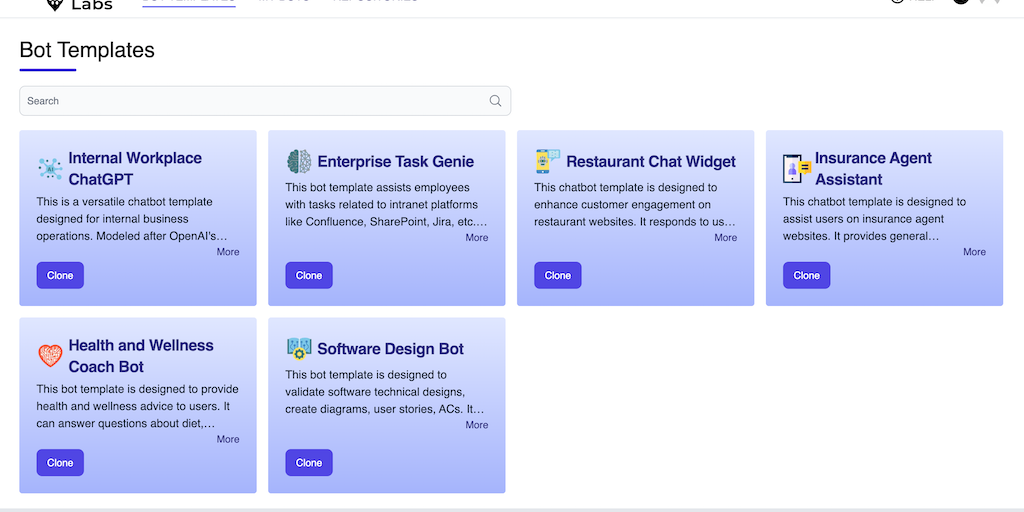Expand Health and Wellness Coach Bot description
Viewport: 1024px width, 512px height.
coord(228,439)
